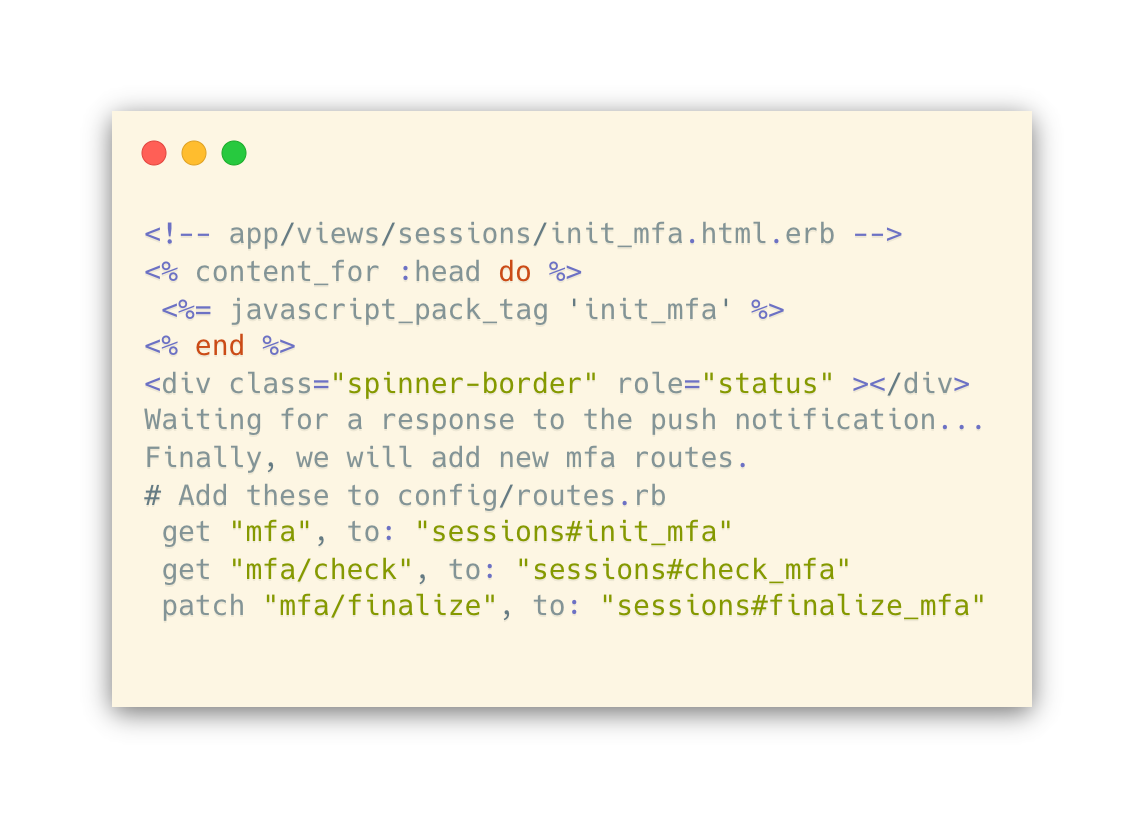Click the red close window dot
This screenshot has height=818, width=1144.
click(154, 153)
